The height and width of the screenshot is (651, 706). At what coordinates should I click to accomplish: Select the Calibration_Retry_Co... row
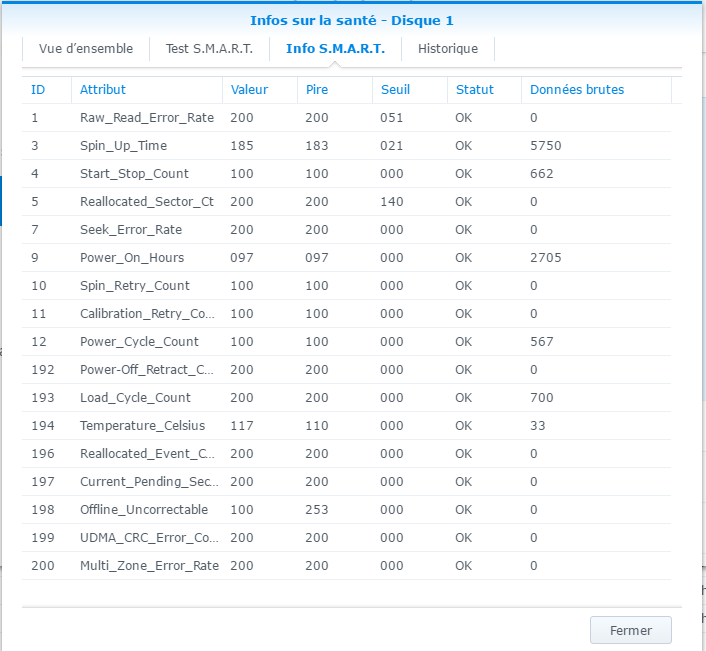346,313
